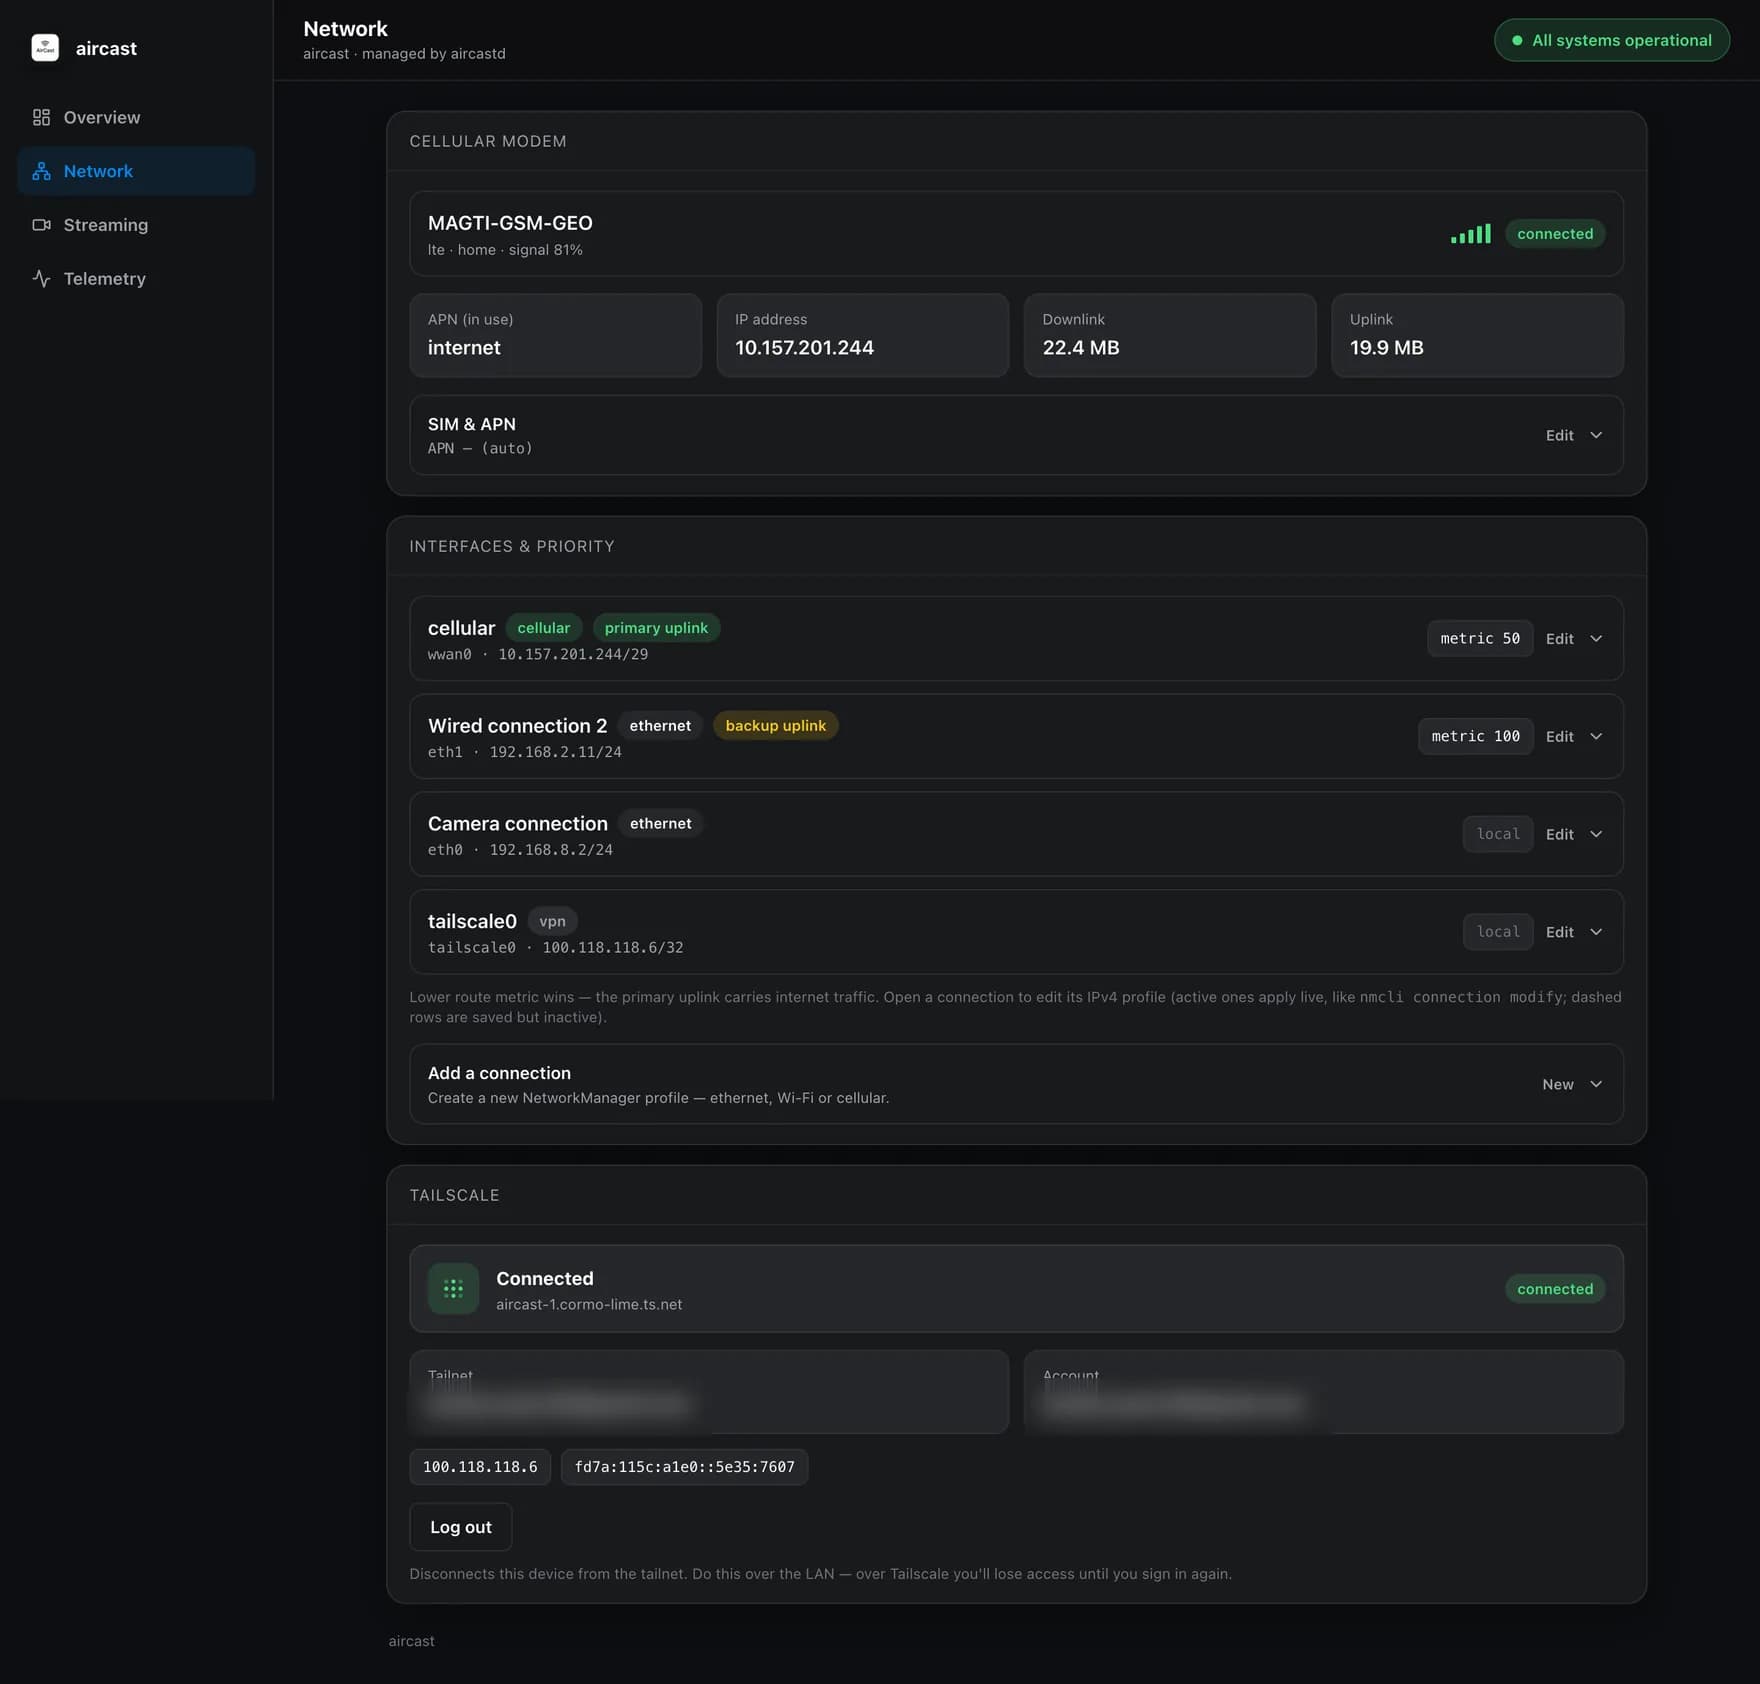This screenshot has height=1684, width=1760.
Task: Open the Overview page
Action: 136,117
